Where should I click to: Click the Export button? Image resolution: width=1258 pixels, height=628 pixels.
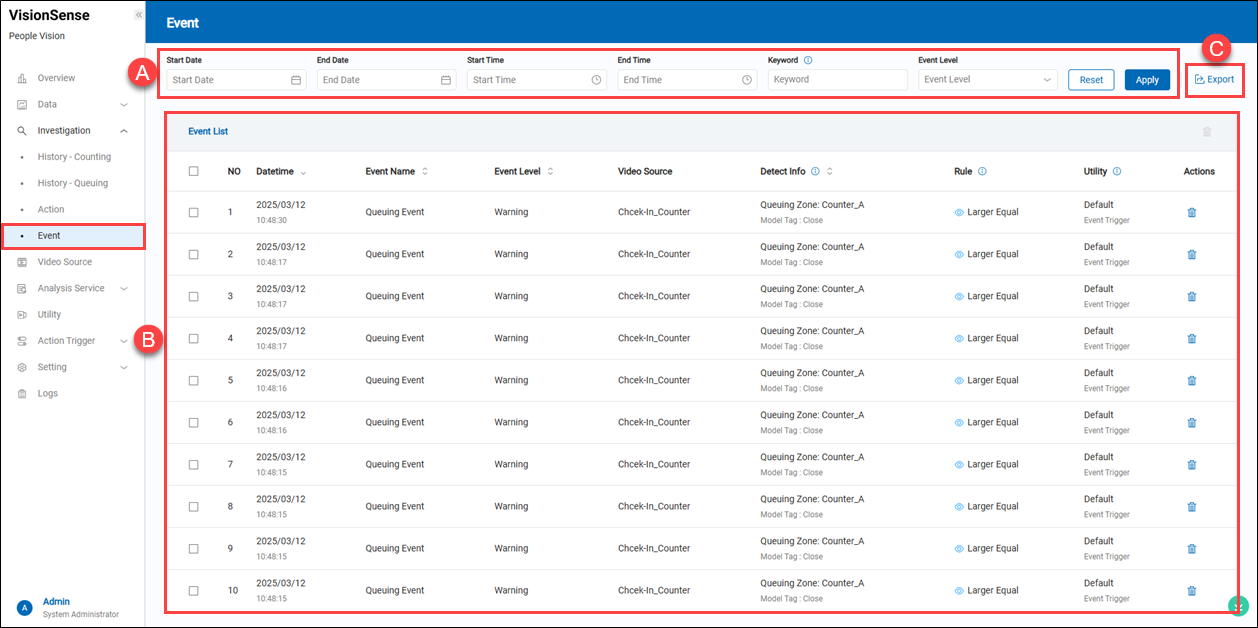[x=1215, y=79]
